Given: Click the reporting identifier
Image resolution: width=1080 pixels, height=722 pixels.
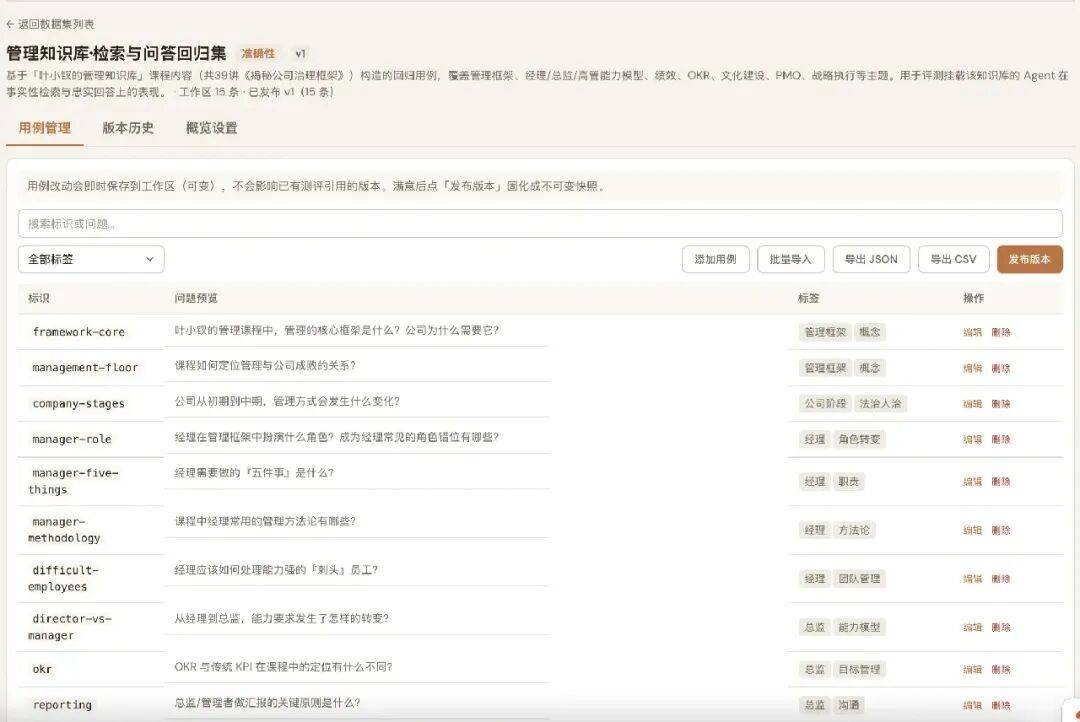Looking at the screenshot, I should click(x=62, y=705).
